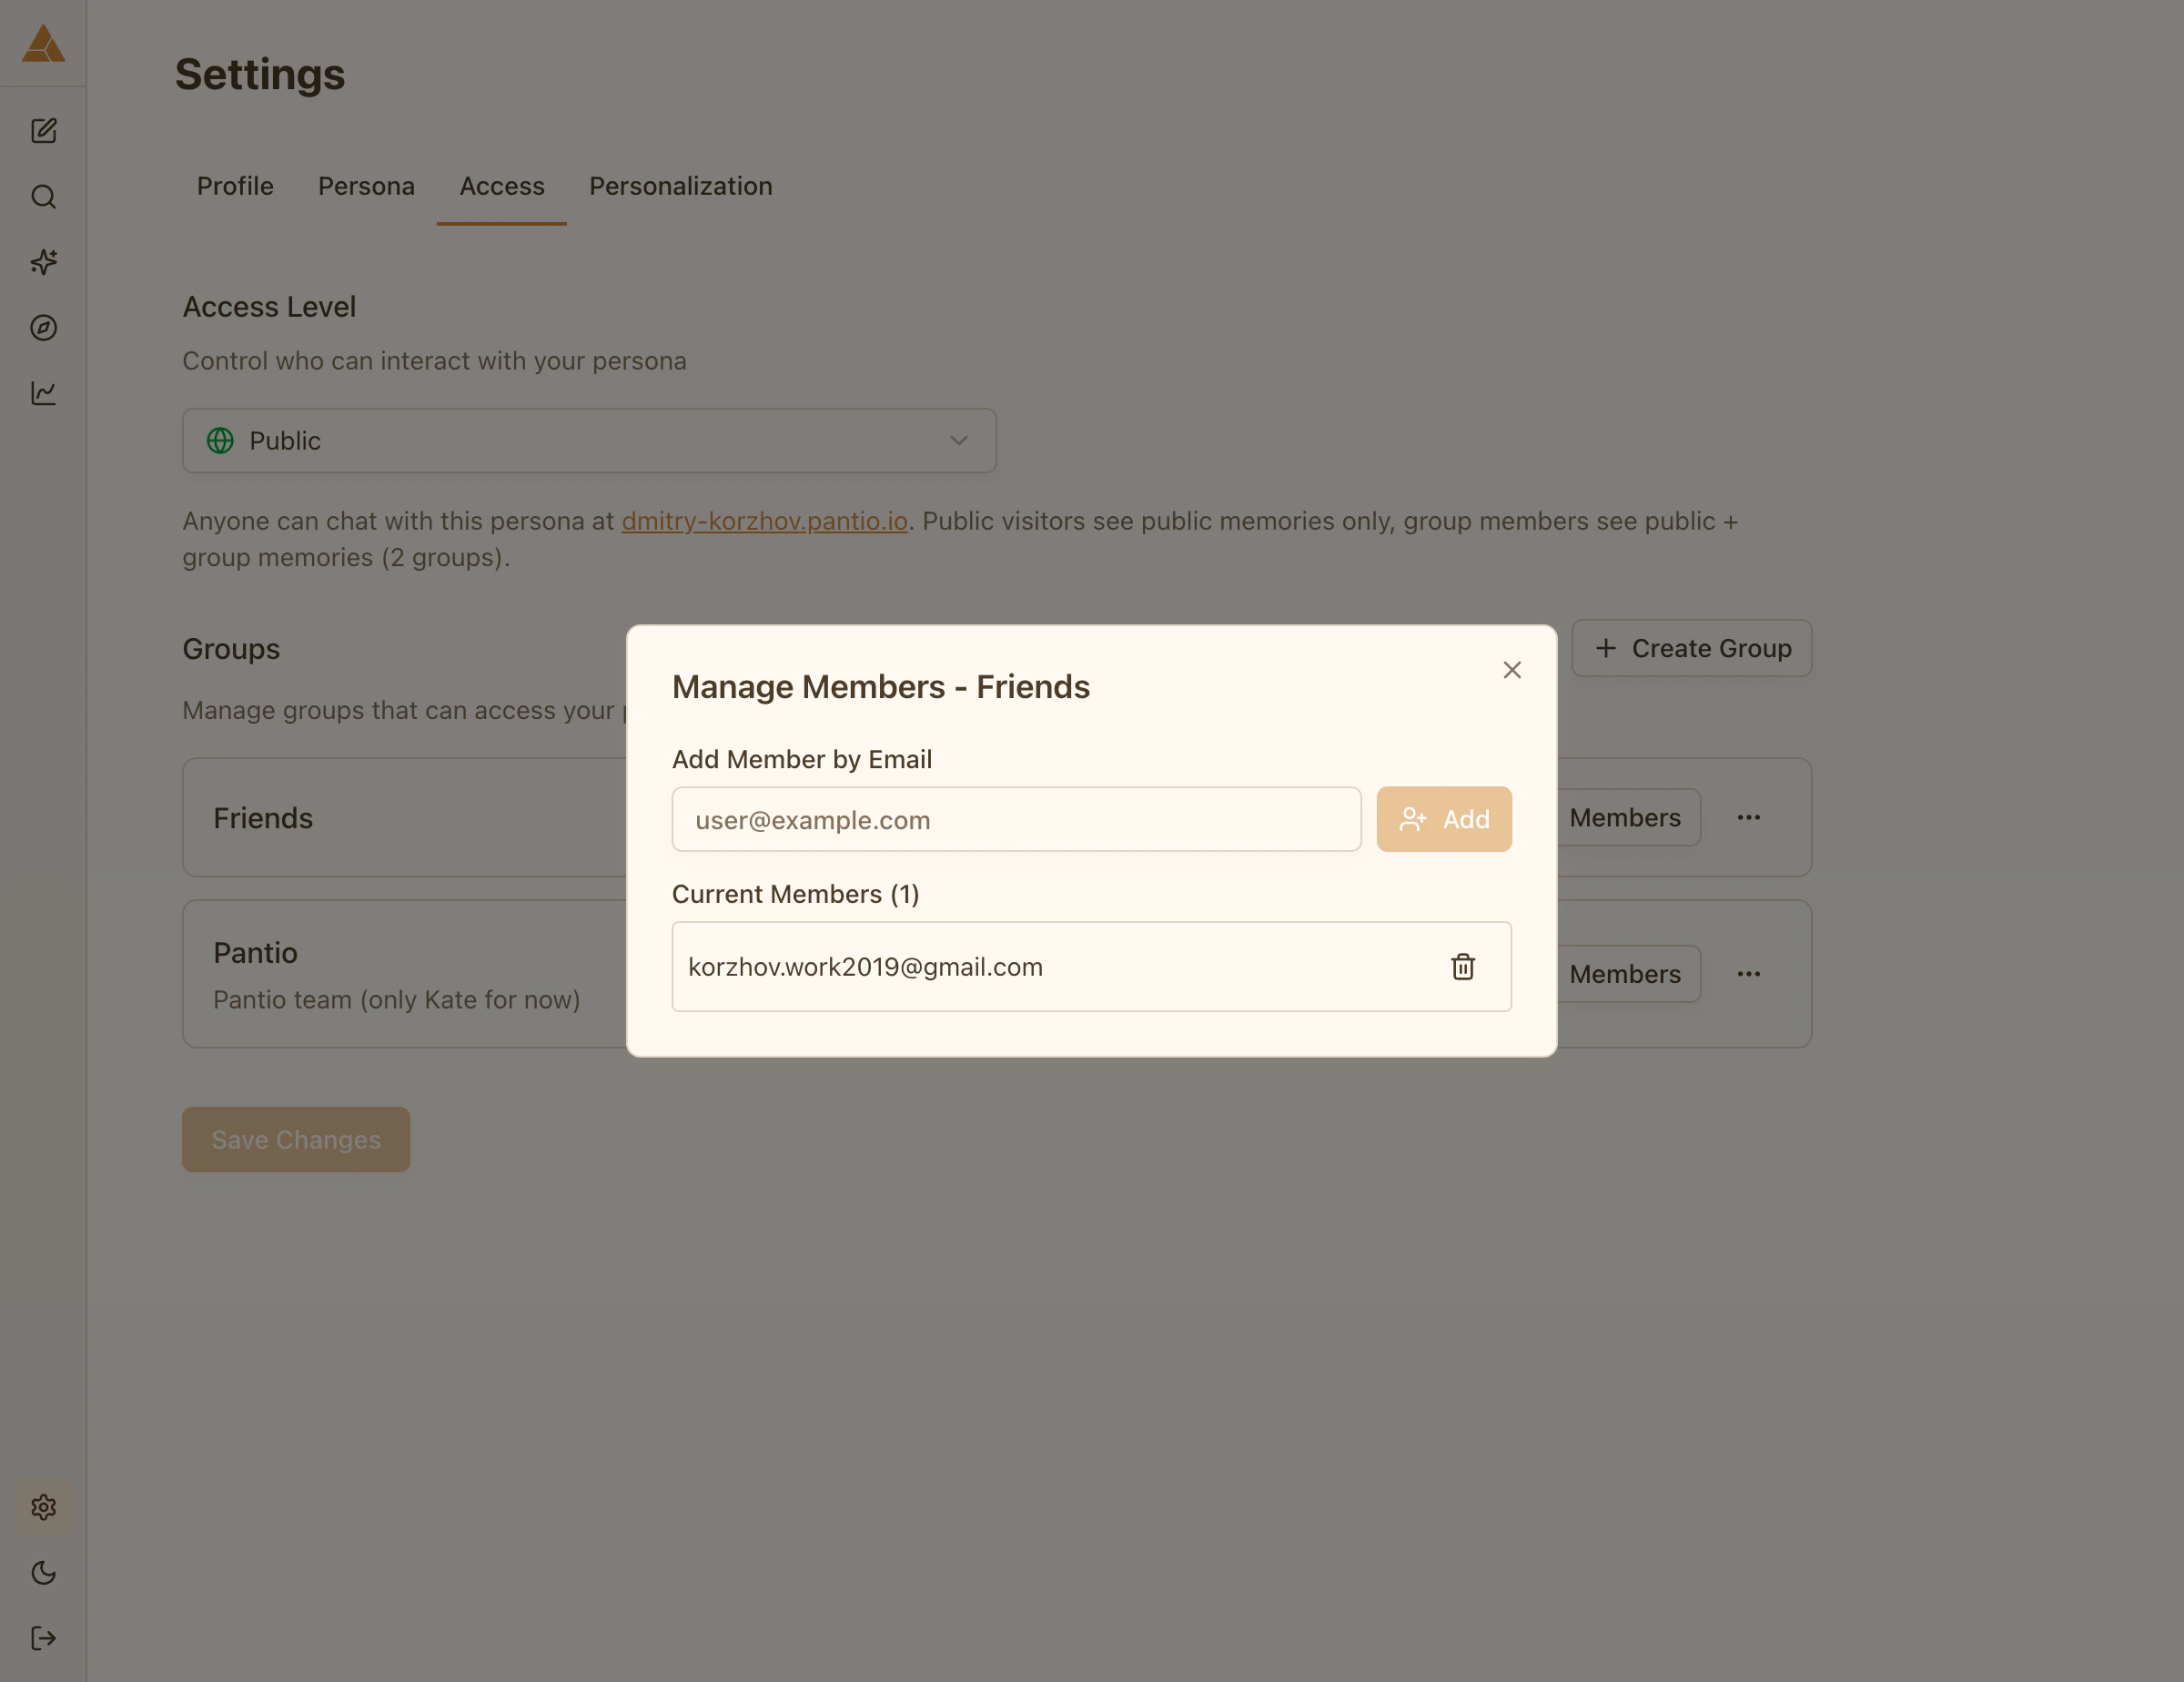Click the Add member button
Image resolution: width=2184 pixels, height=1682 pixels.
(x=1443, y=820)
